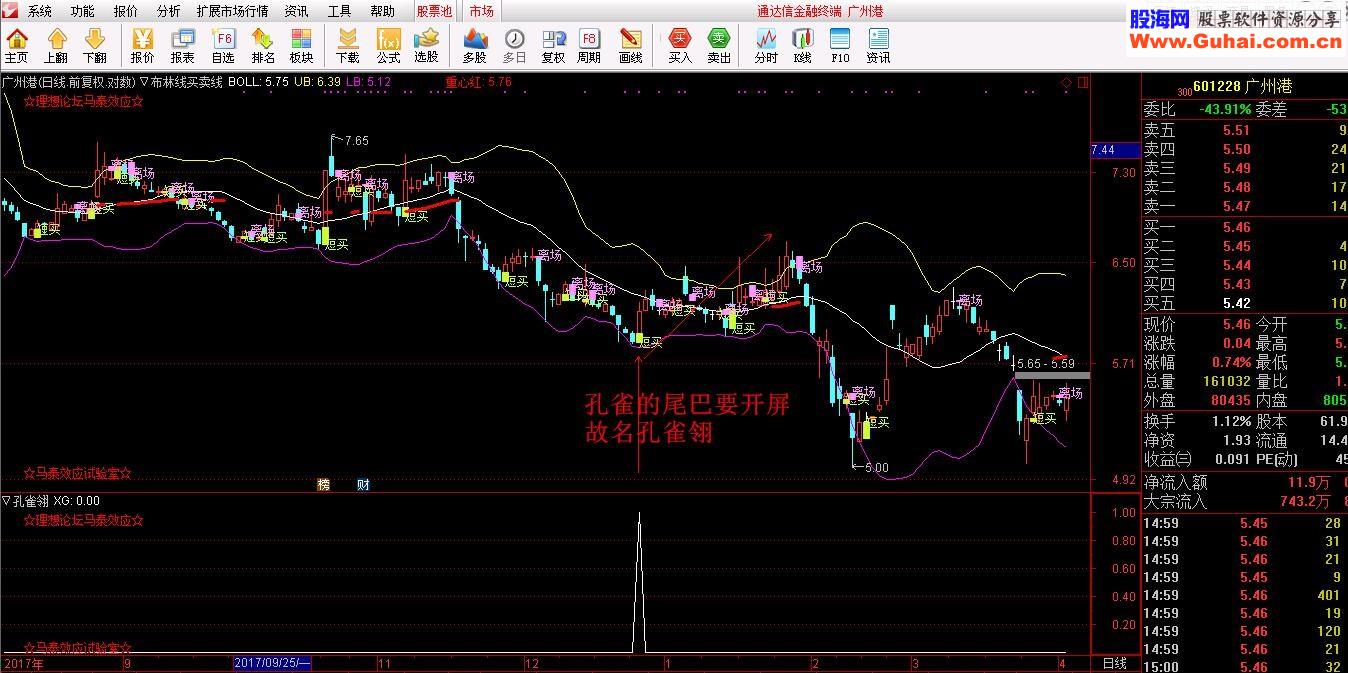Open the 资讯 news toolbar icon
1348x673 pixels.
tap(878, 45)
